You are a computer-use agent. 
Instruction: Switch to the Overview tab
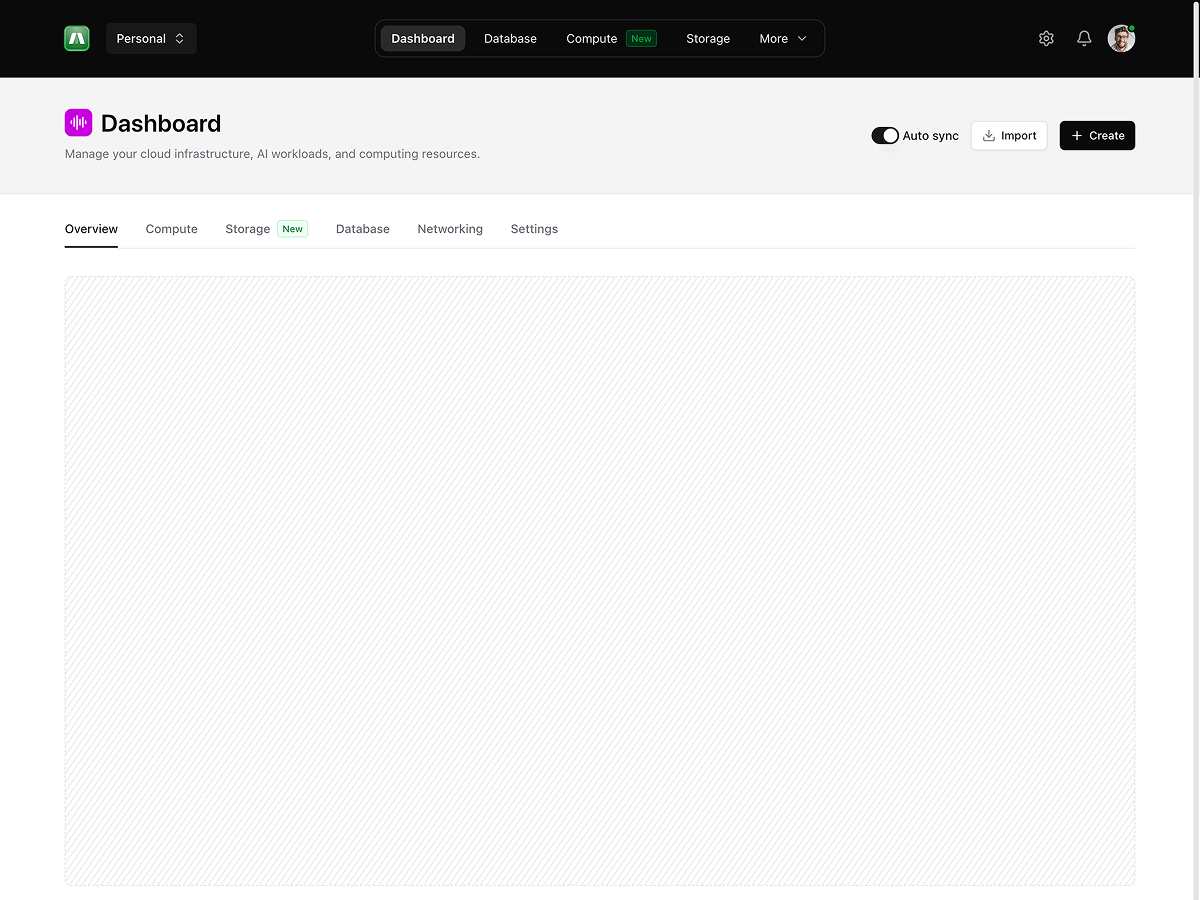click(91, 229)
